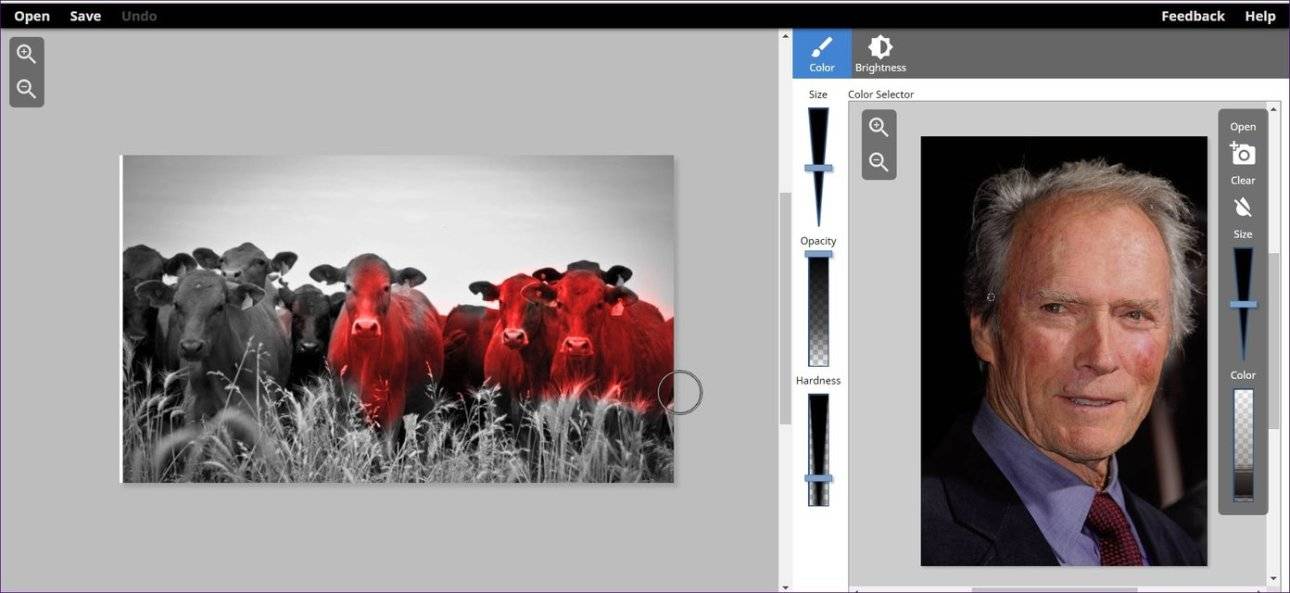Click the Color Selector vertical scrollbar
This screenshot has height=593, width=1290.
1273,340
